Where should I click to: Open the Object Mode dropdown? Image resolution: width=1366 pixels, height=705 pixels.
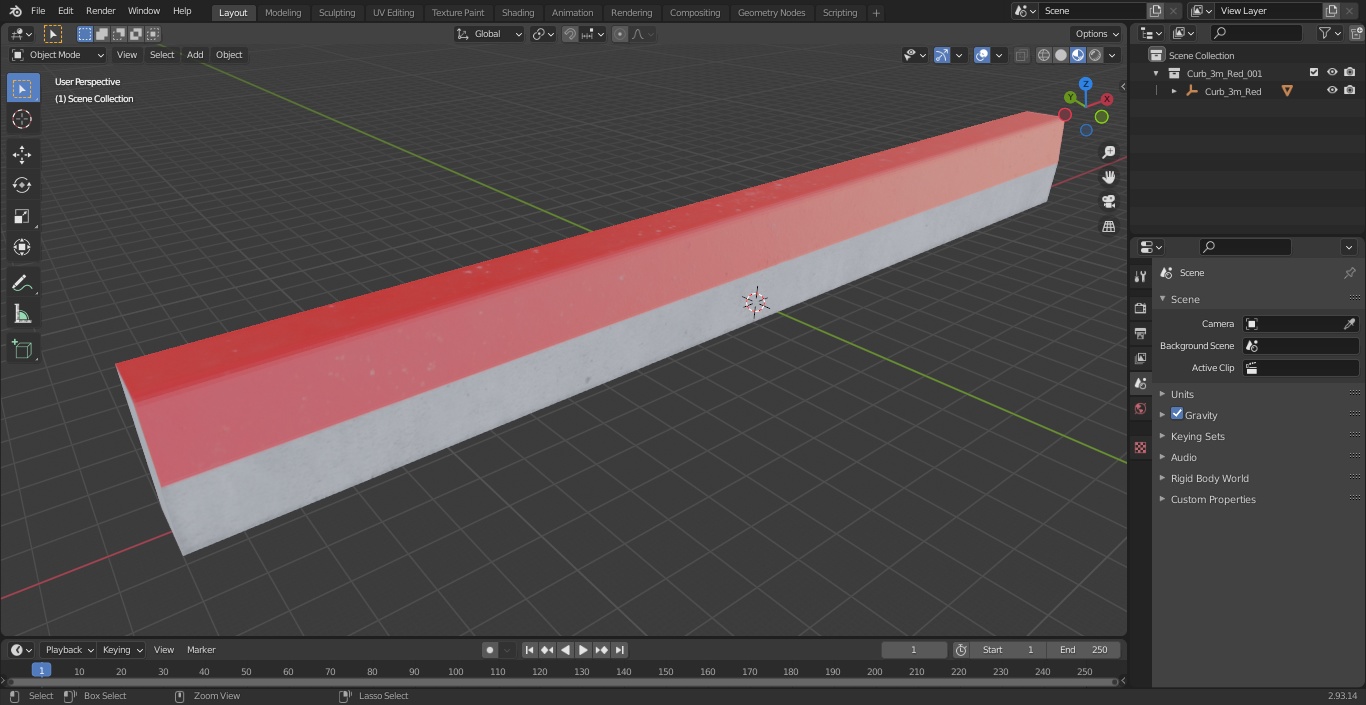58,55
